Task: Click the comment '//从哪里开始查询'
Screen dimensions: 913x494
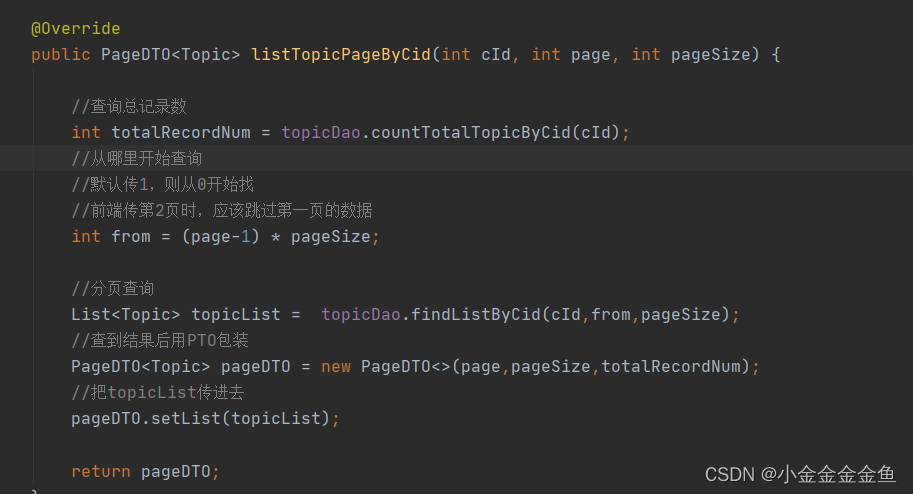Action: click(x=136, y=158)
